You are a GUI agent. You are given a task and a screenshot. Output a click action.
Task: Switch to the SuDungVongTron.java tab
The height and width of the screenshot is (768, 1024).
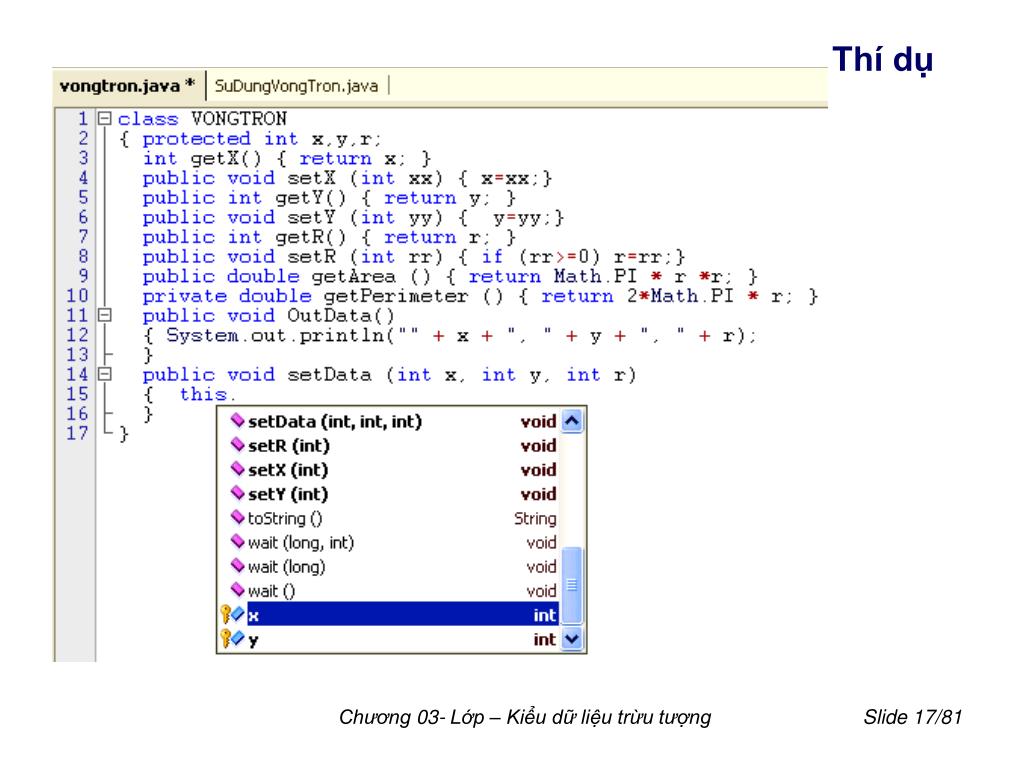coord(296,86)
